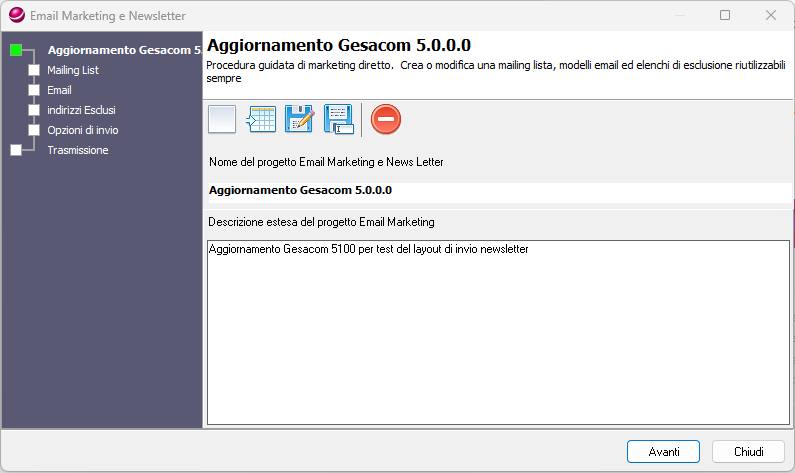This screenshot has height=473, width=795.
Task: Click the save with pencil icon
Action: click(x=299, y=120)
